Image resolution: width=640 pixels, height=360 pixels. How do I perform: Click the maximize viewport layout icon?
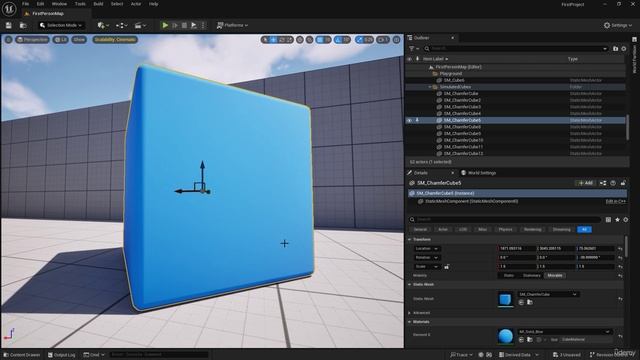click(x=396, y=40)
